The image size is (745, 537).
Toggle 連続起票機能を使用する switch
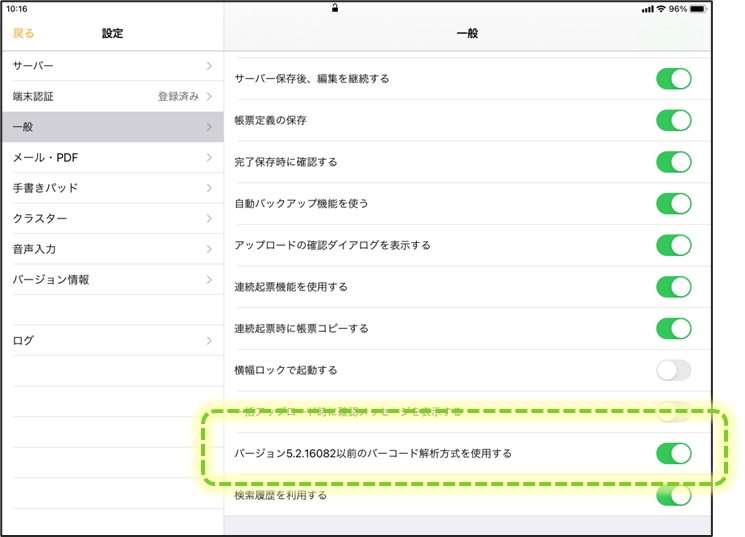click(x=674, y=287)
